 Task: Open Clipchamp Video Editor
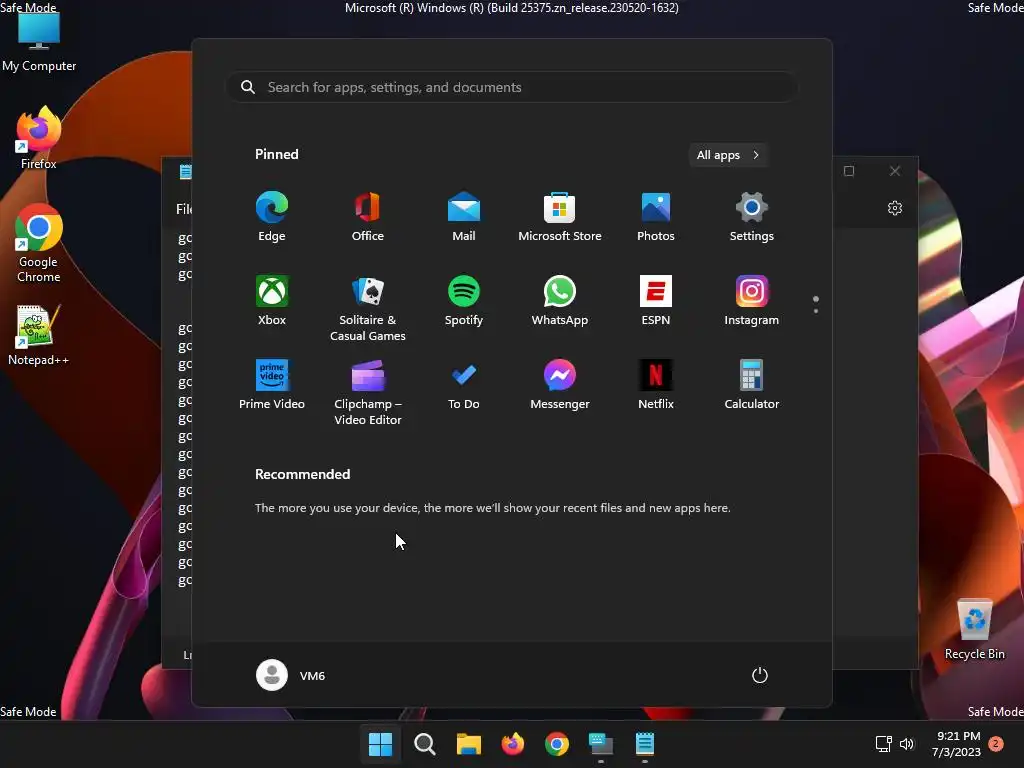(x=368, y=392)
